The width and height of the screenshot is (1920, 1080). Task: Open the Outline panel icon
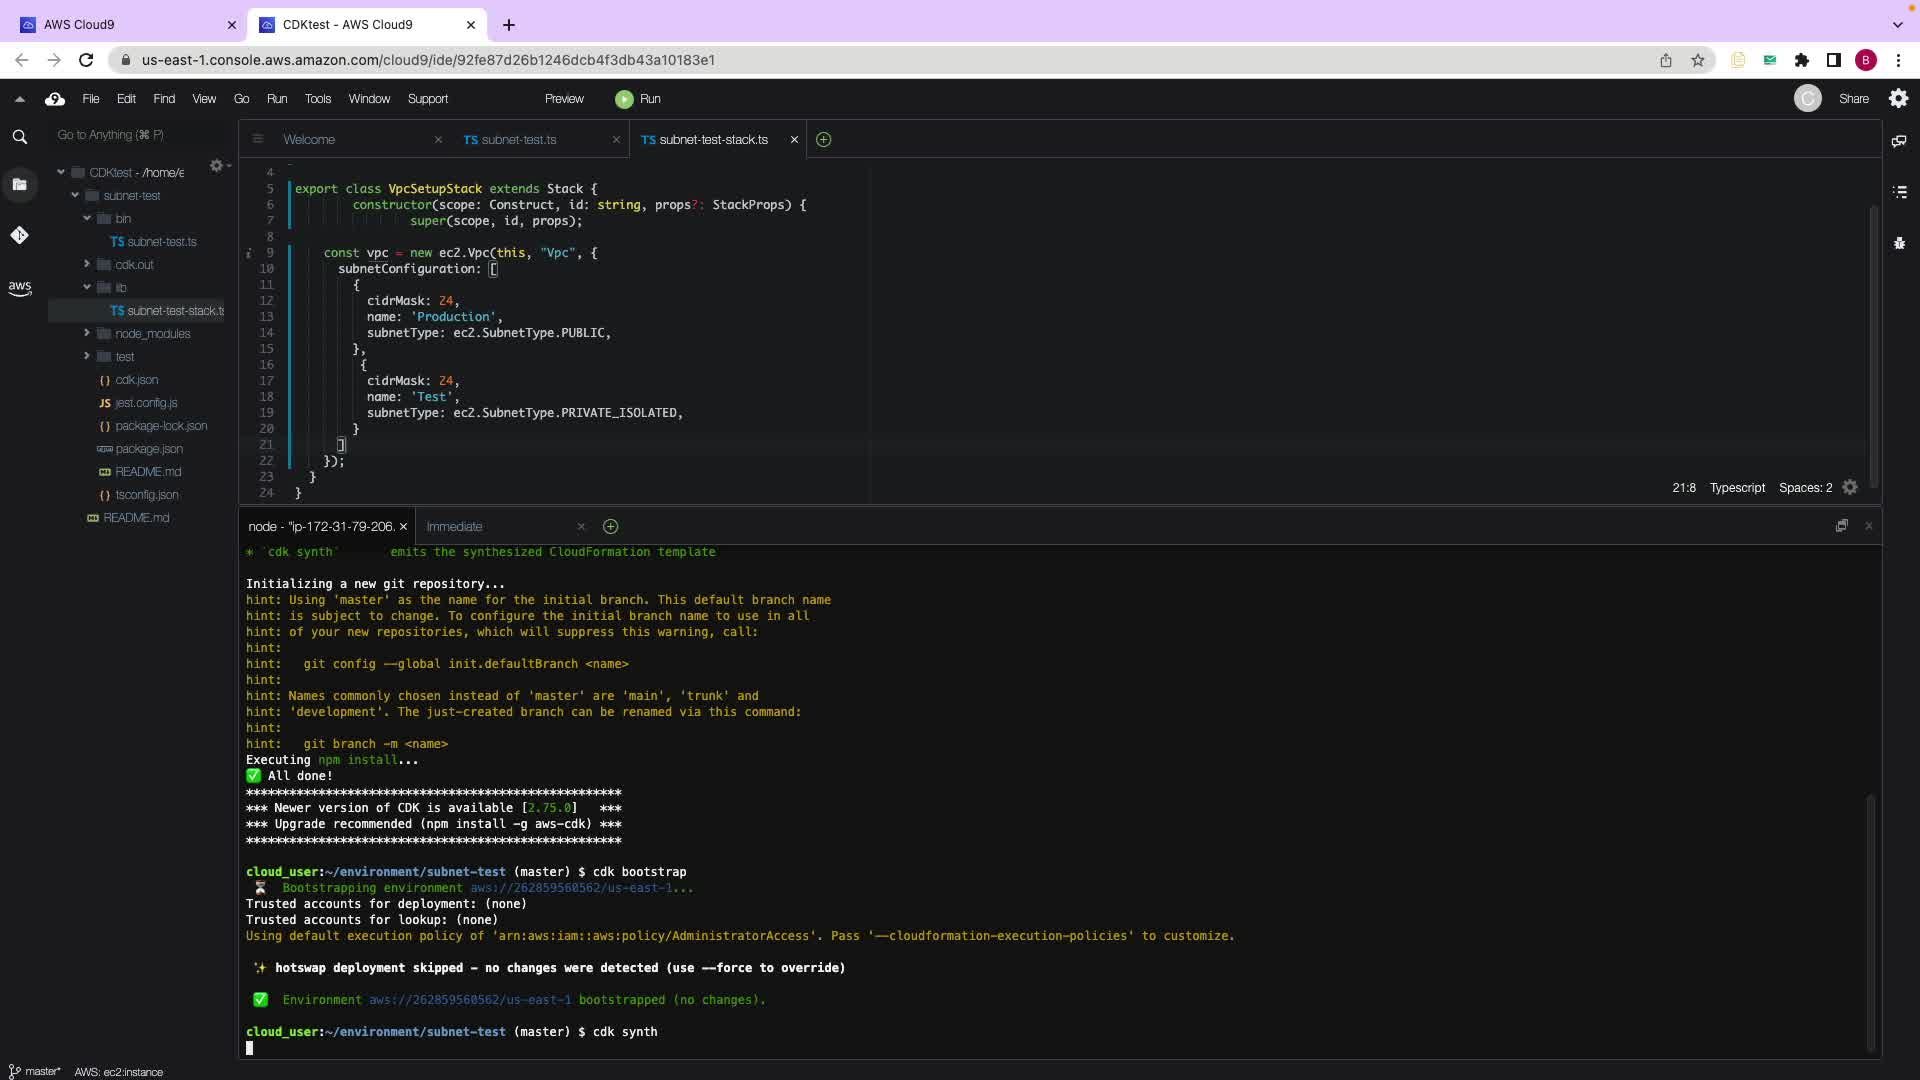(x=1899, y=191)
